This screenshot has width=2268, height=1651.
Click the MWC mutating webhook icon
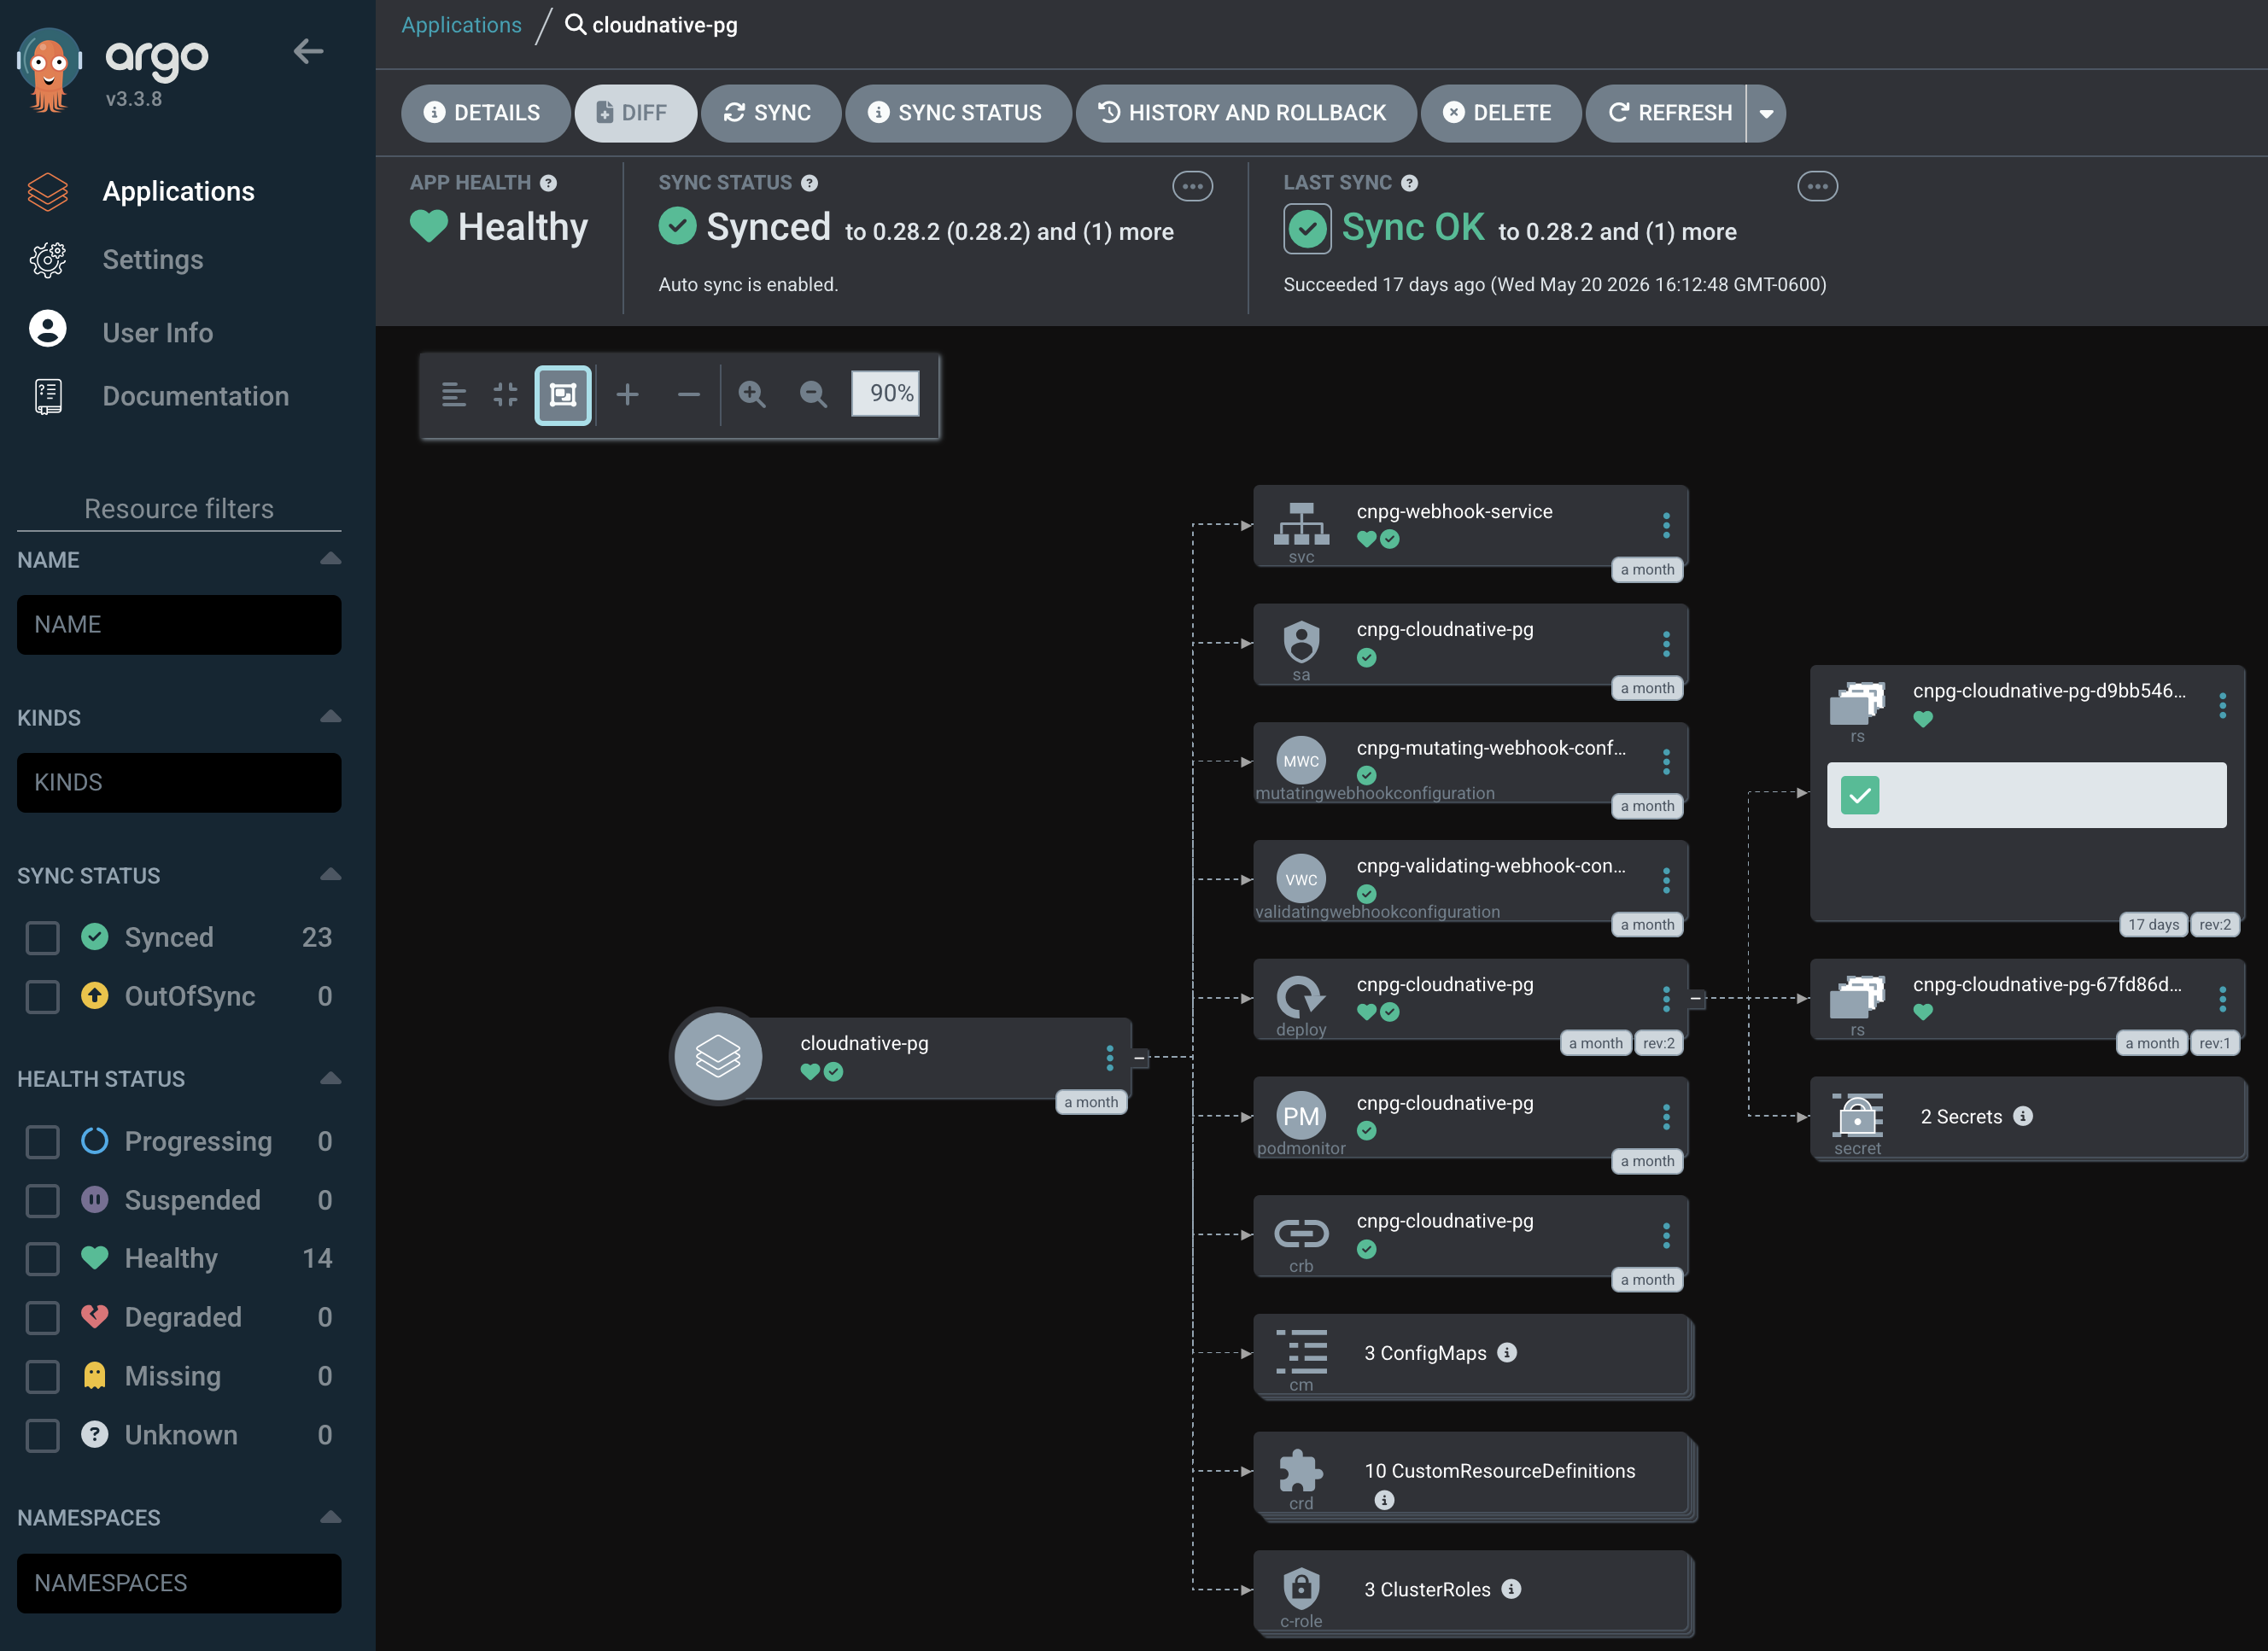1301,761
